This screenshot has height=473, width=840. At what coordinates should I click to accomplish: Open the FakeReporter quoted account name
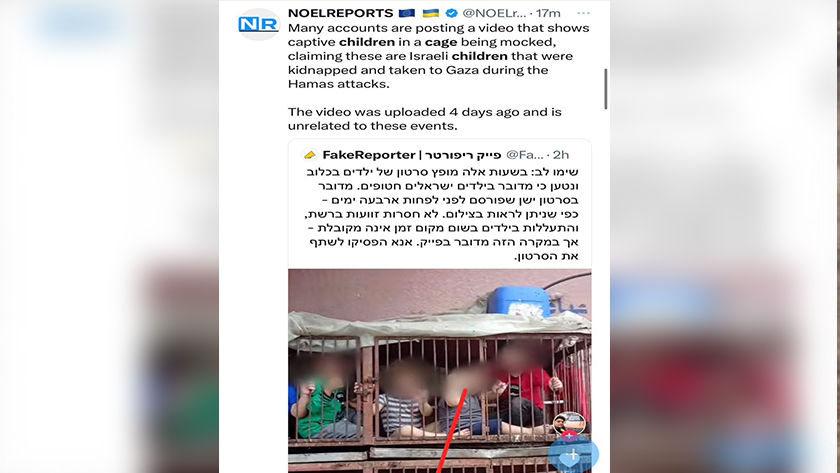click(411, 155)
